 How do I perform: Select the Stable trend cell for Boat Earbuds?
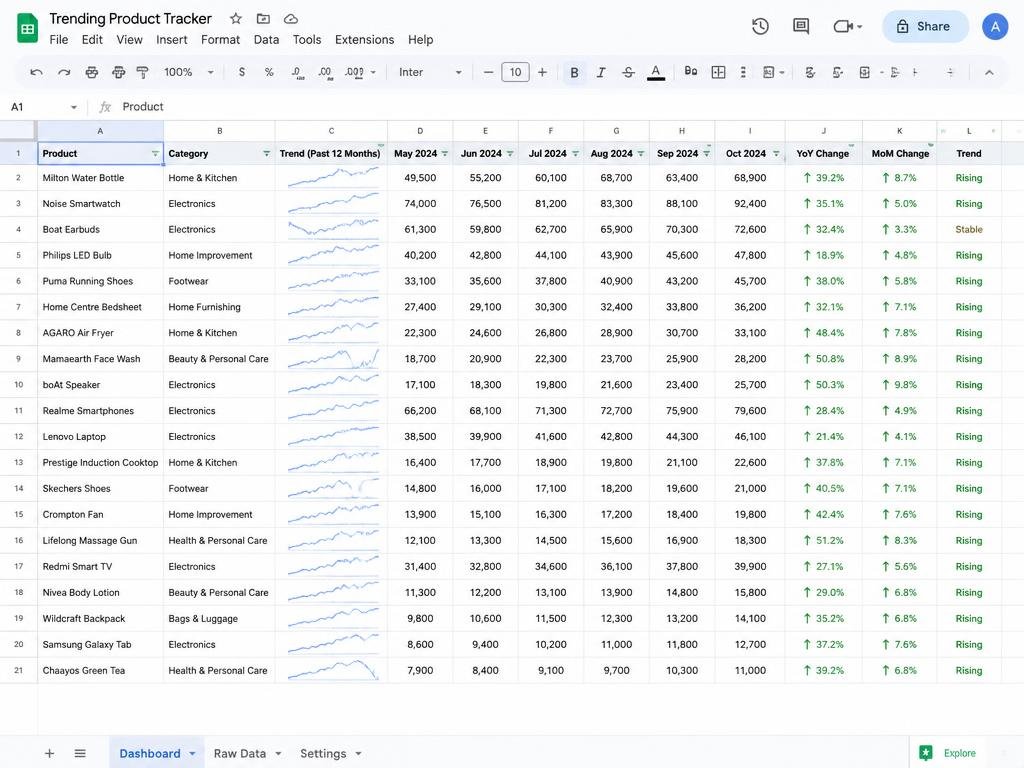click(x=968, y=230)
